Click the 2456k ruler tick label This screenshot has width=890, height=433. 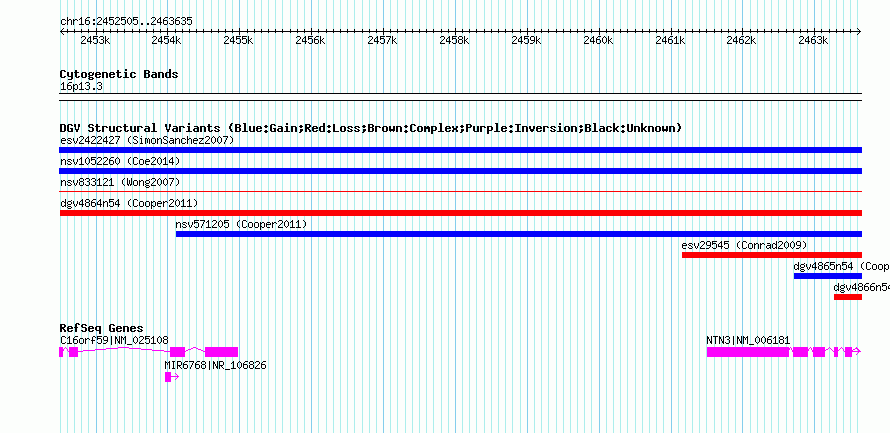[x=310, y=40]
